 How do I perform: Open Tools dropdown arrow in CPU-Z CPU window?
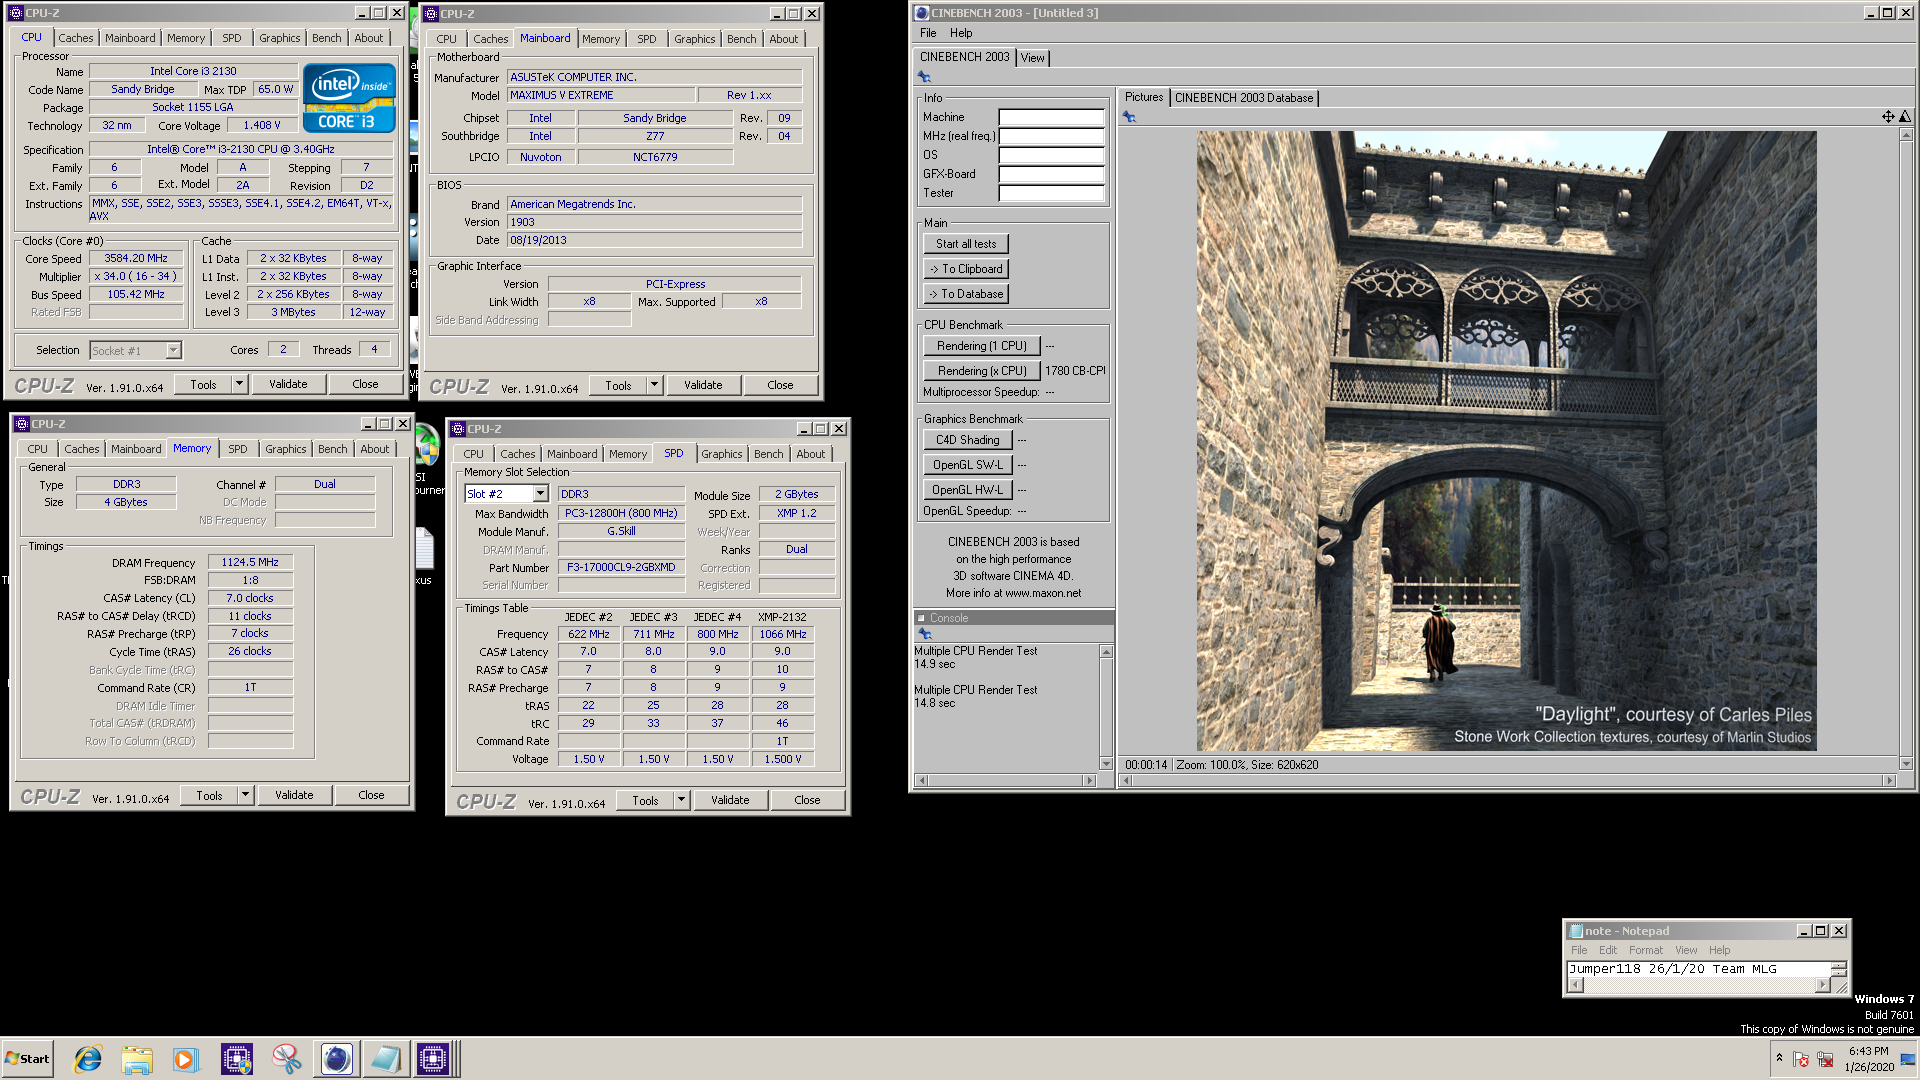point(239,384)
